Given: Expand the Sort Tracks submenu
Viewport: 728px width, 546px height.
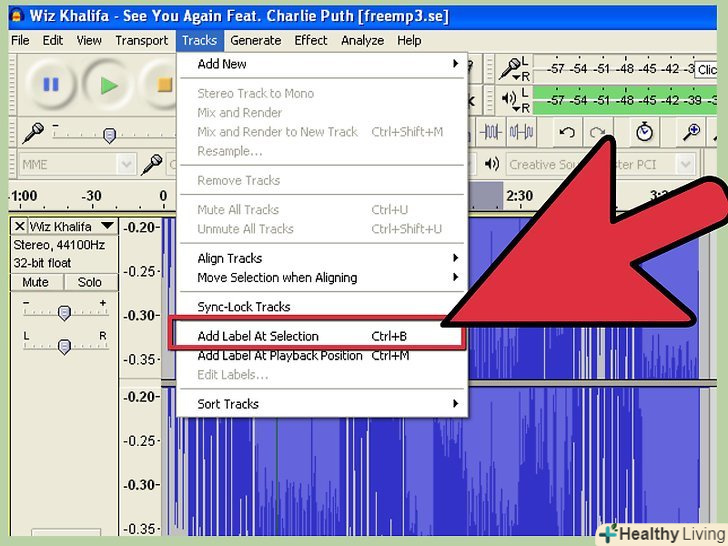Looking at the screenshot, I should click(322, 404).
